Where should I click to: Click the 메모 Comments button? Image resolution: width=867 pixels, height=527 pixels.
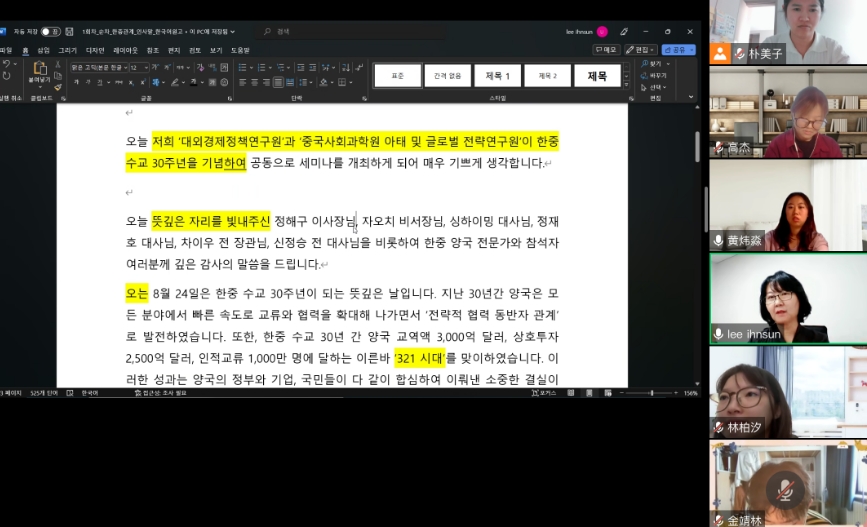pos(606,49)
